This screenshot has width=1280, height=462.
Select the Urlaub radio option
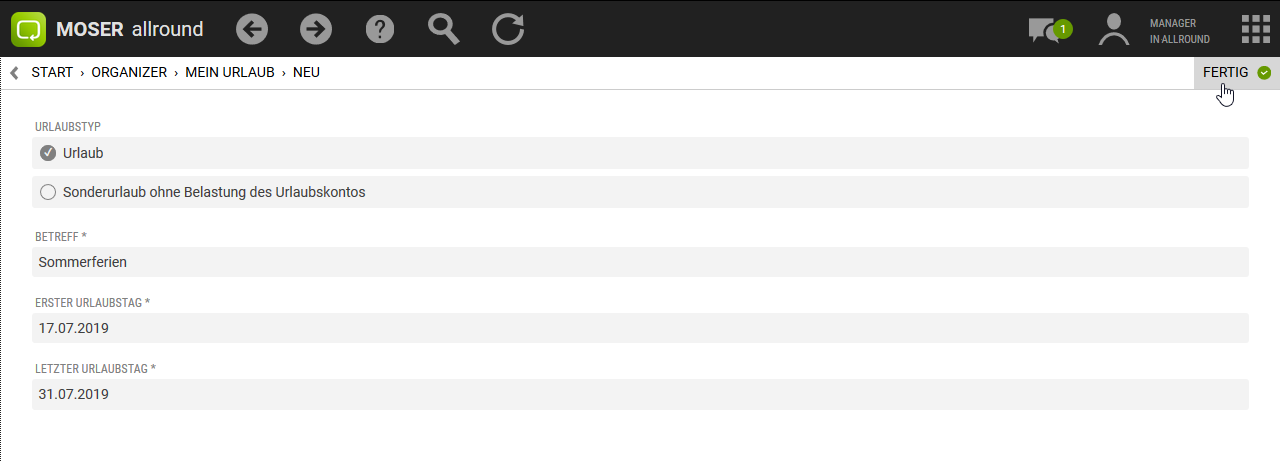48,153
